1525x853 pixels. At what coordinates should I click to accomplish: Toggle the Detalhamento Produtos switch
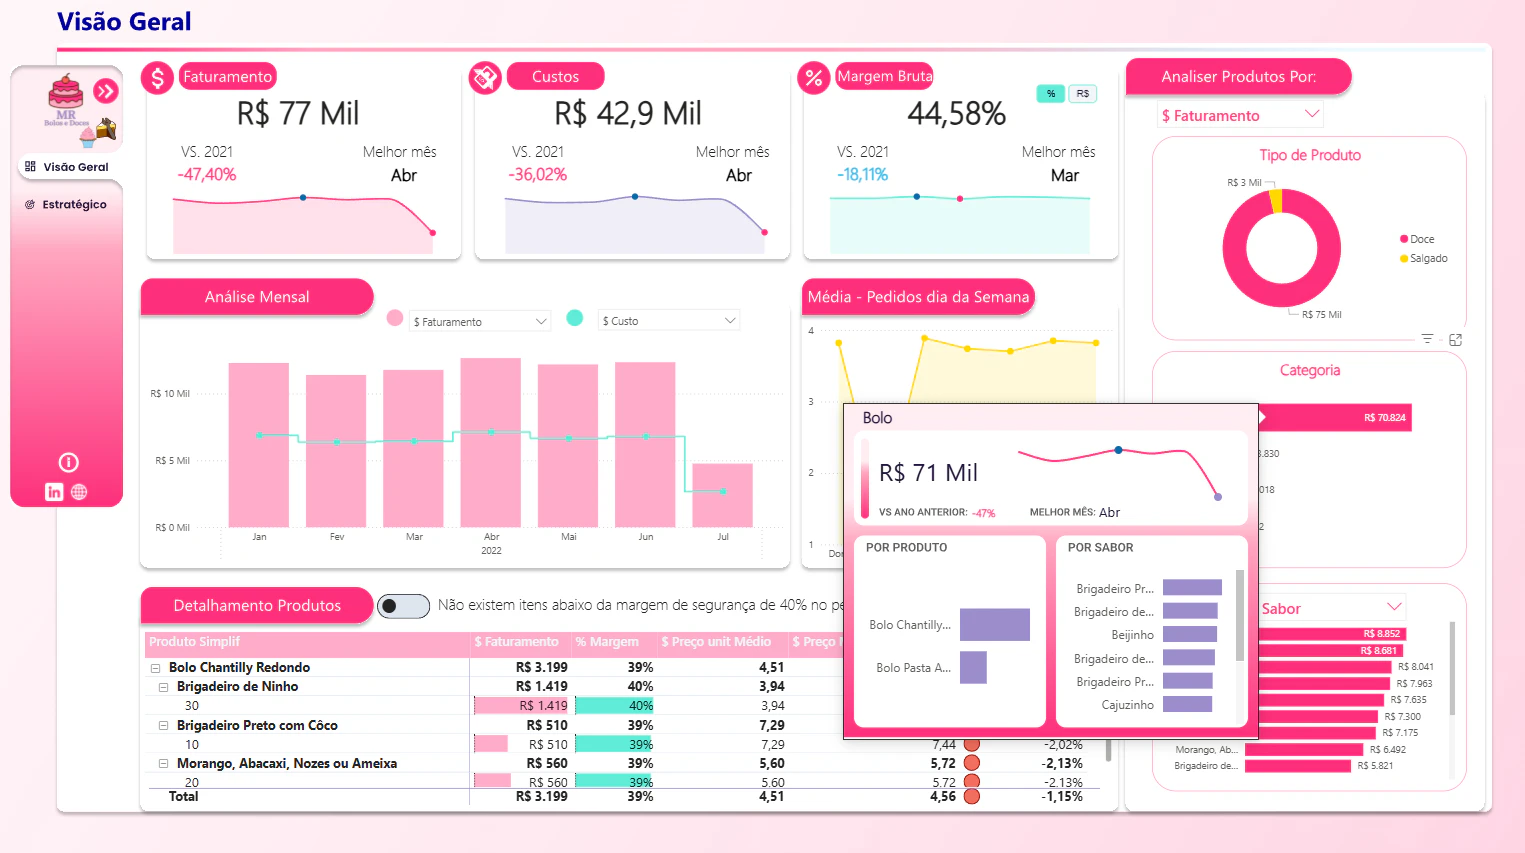tap(403, 606)
